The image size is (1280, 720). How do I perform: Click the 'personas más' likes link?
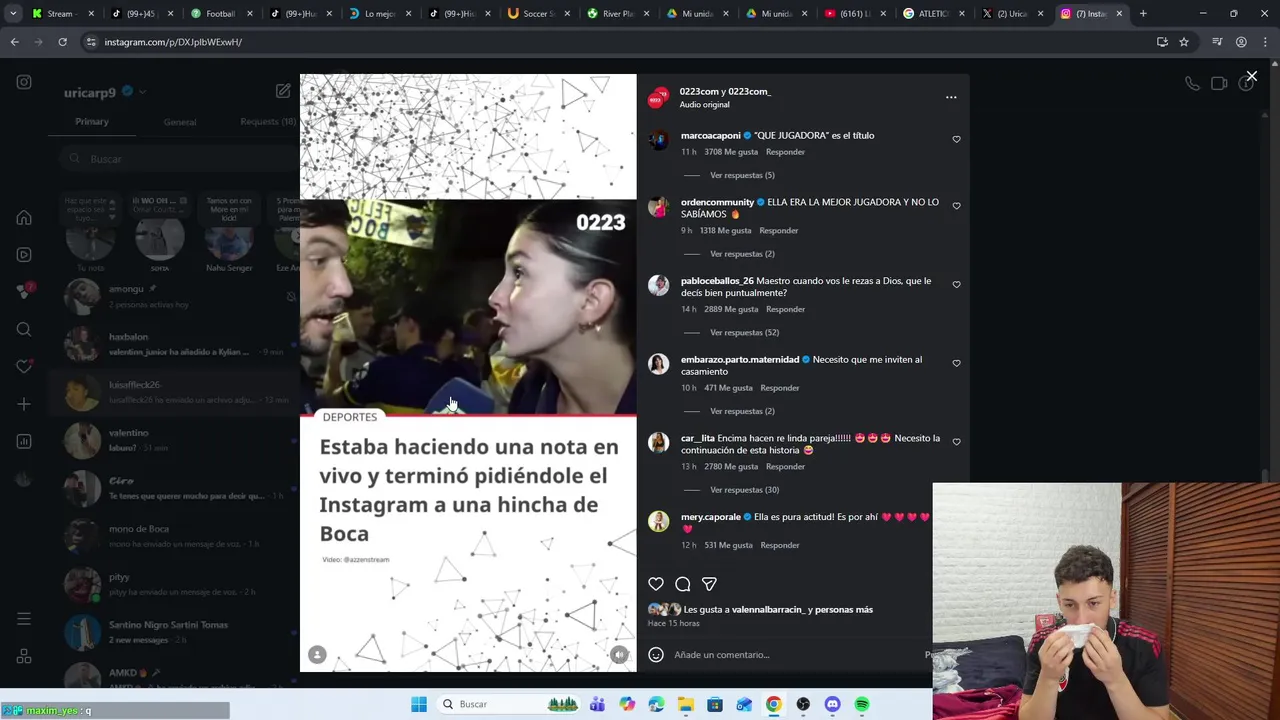pyautogui.click(x=844, y=610)
